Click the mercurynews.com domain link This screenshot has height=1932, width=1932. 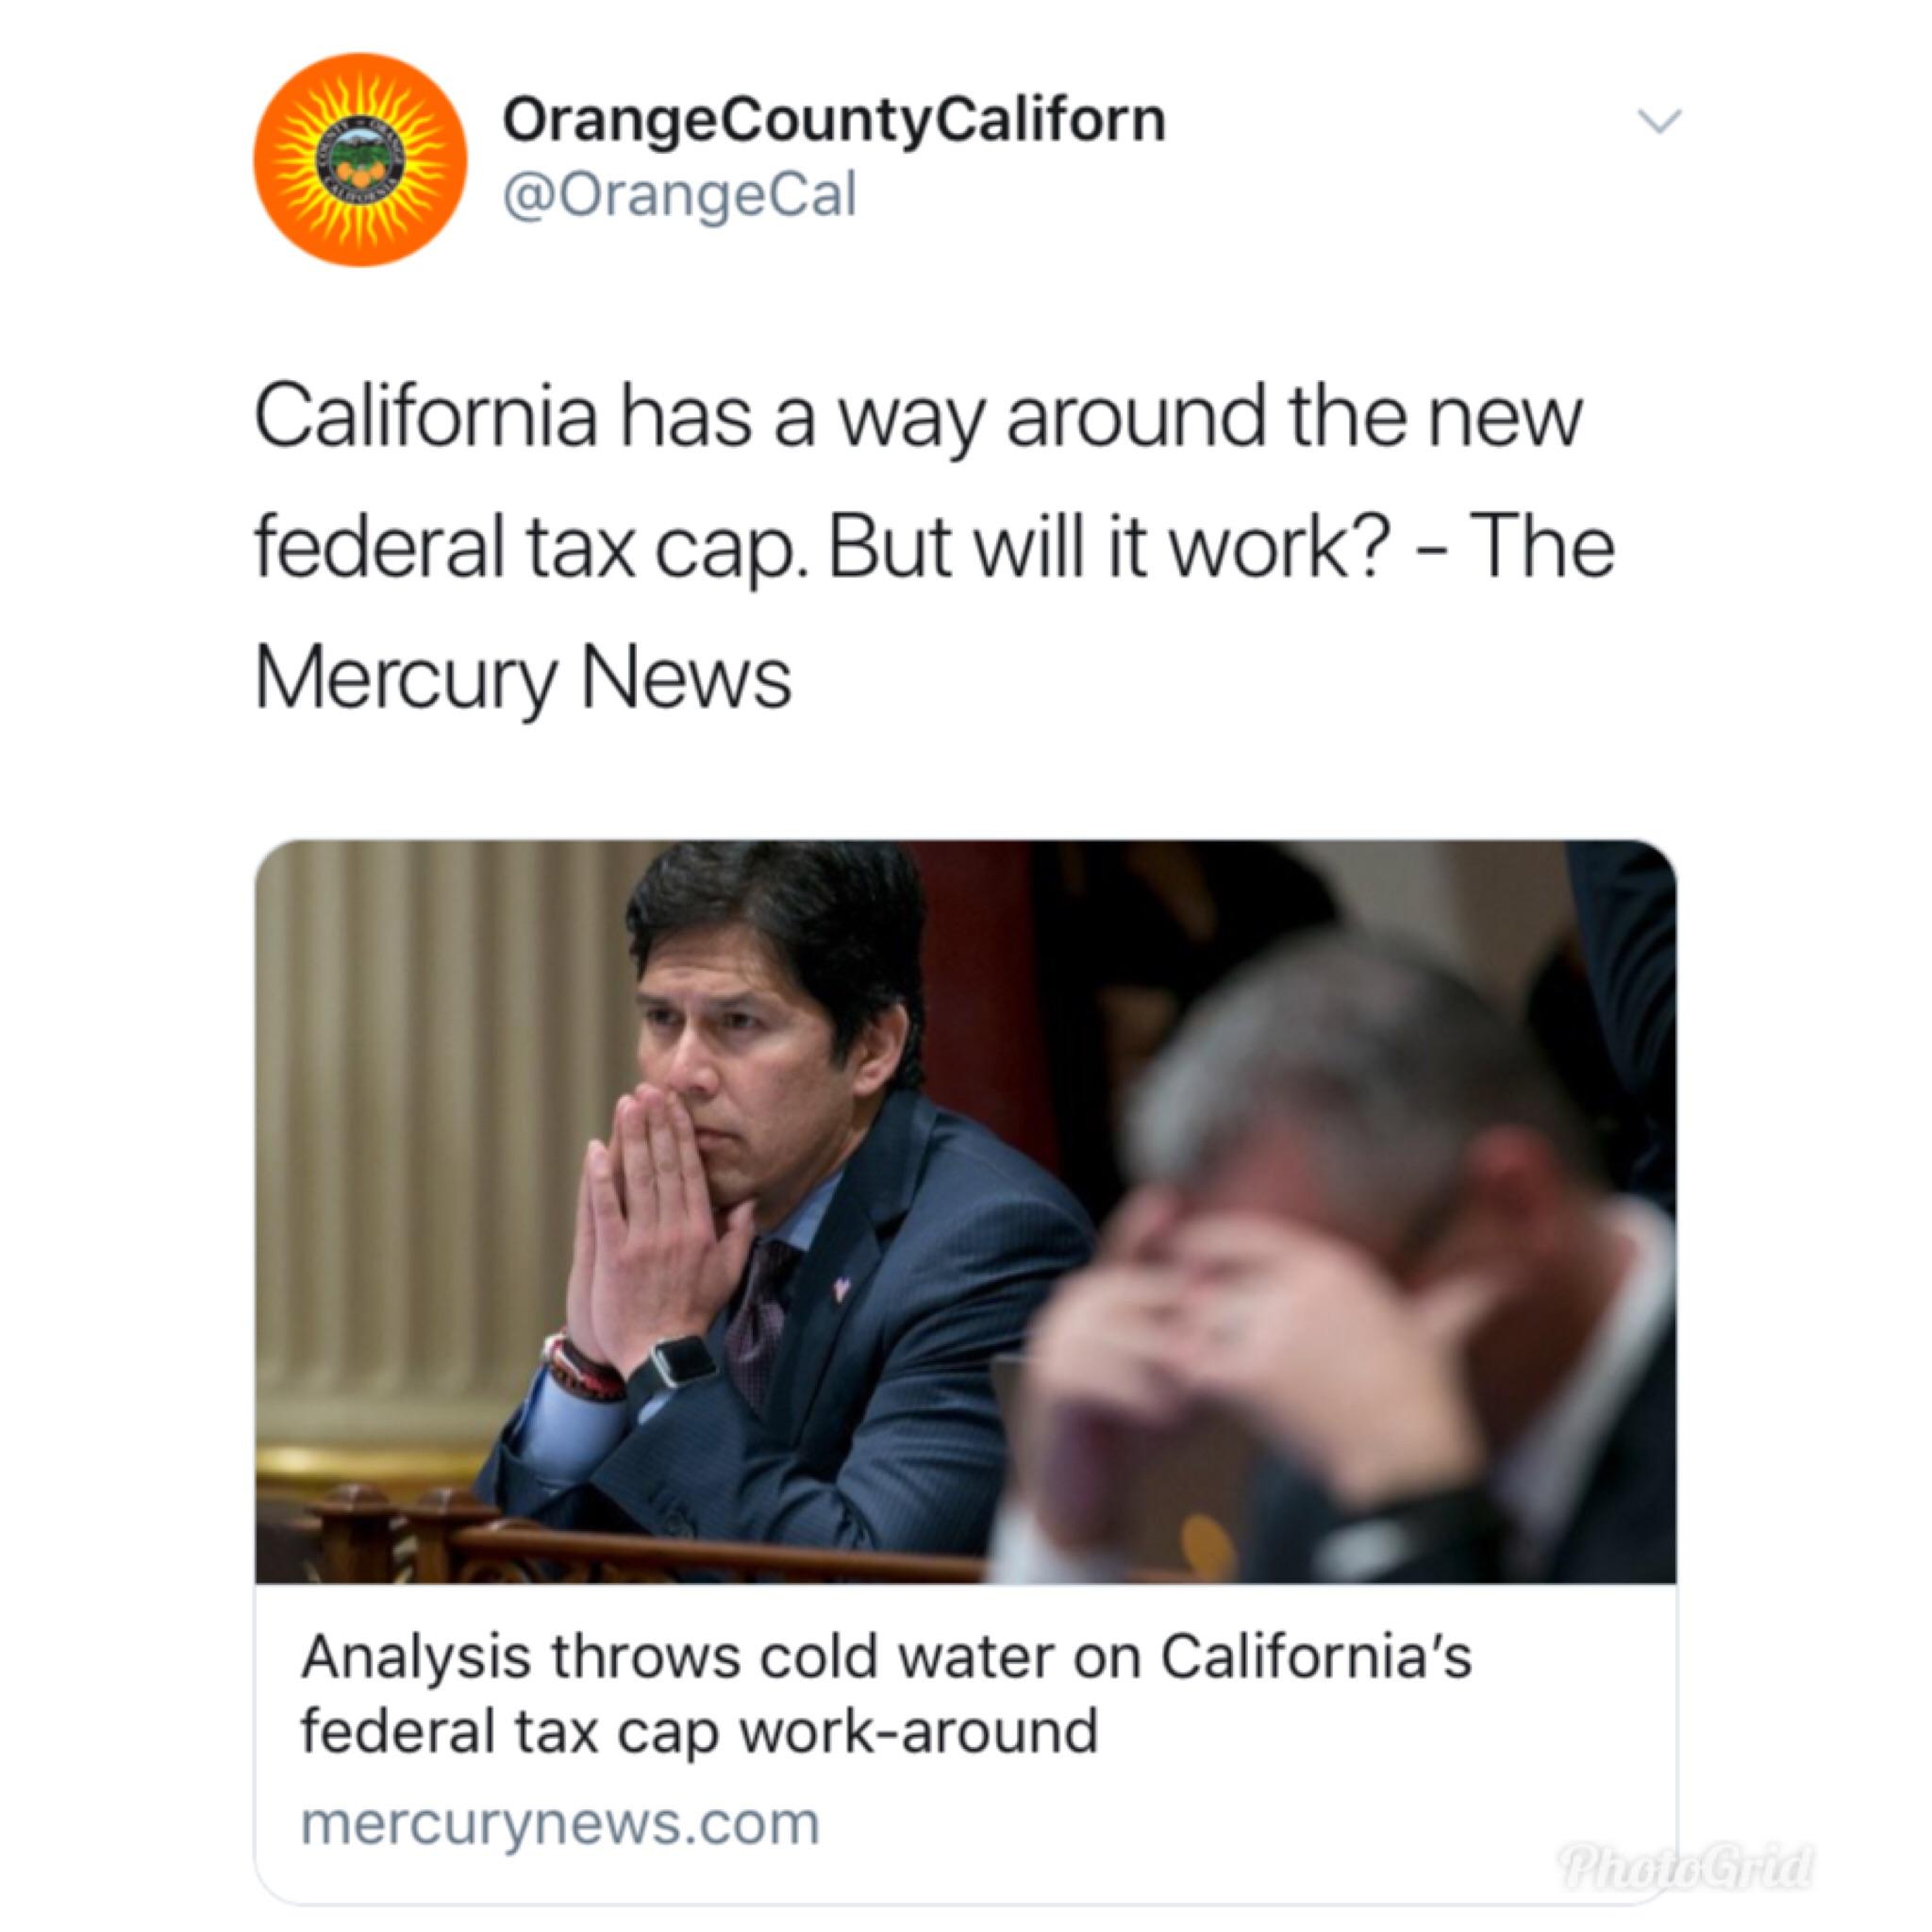coord(560,1823)
